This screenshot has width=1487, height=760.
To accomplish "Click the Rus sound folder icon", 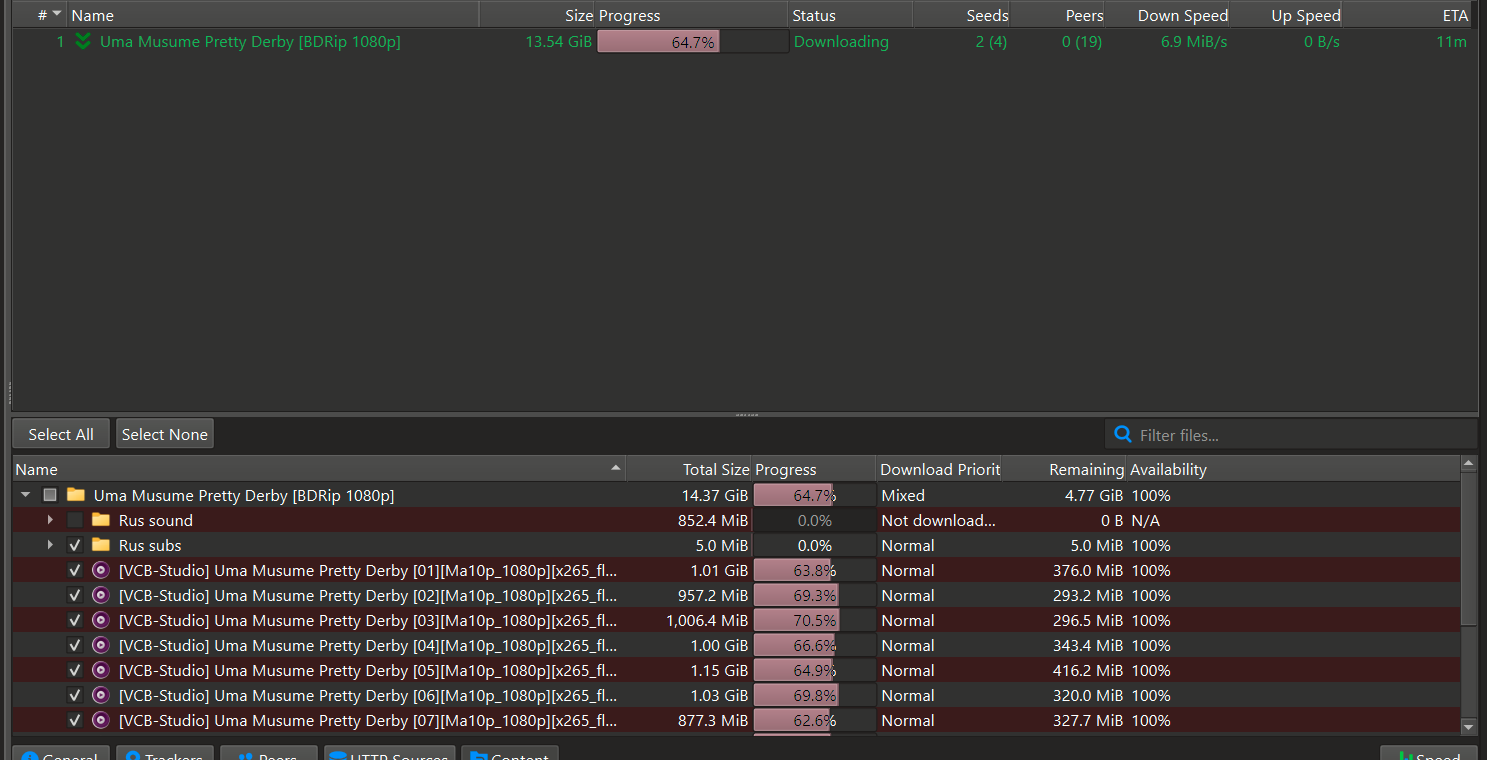I will point(100,520).
